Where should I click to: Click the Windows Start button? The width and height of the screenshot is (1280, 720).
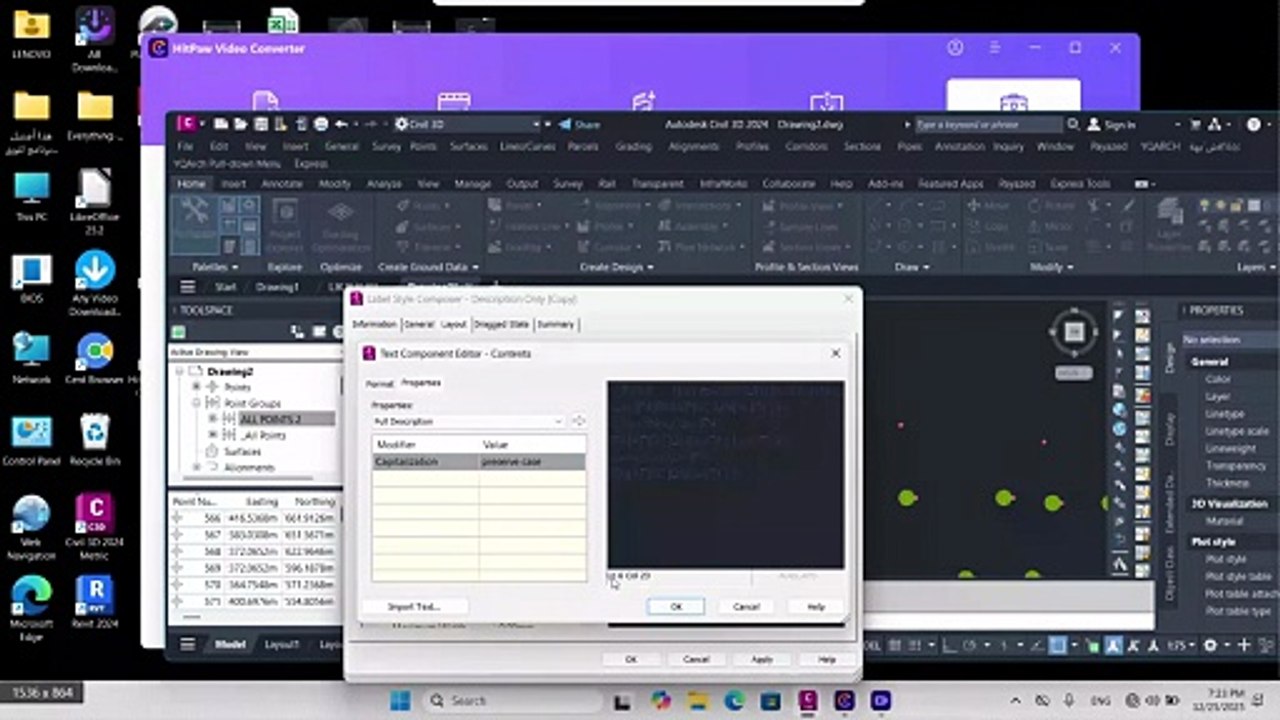tap(399, 700)
